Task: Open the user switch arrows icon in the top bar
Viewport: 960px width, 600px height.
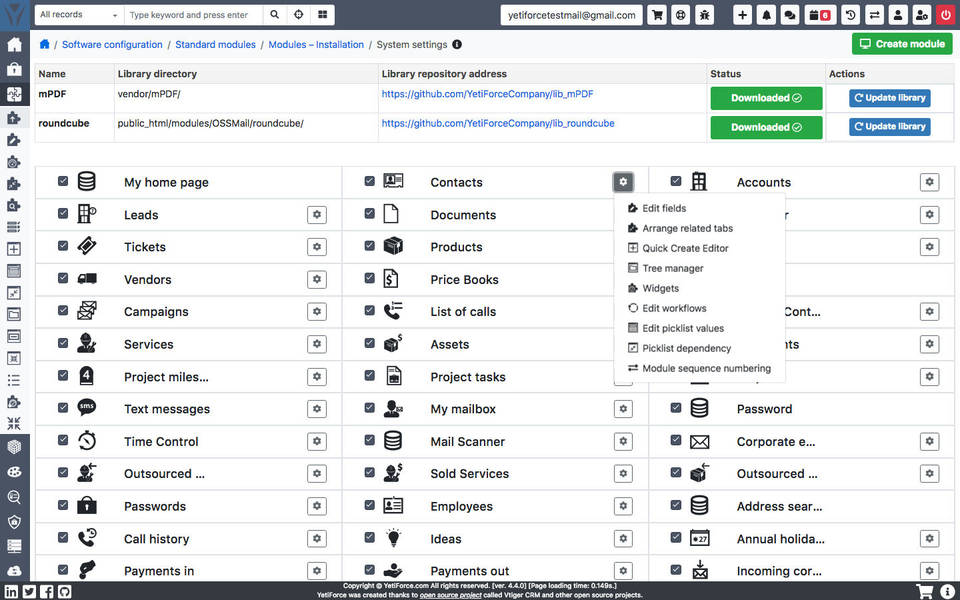Action: (876, 15)
